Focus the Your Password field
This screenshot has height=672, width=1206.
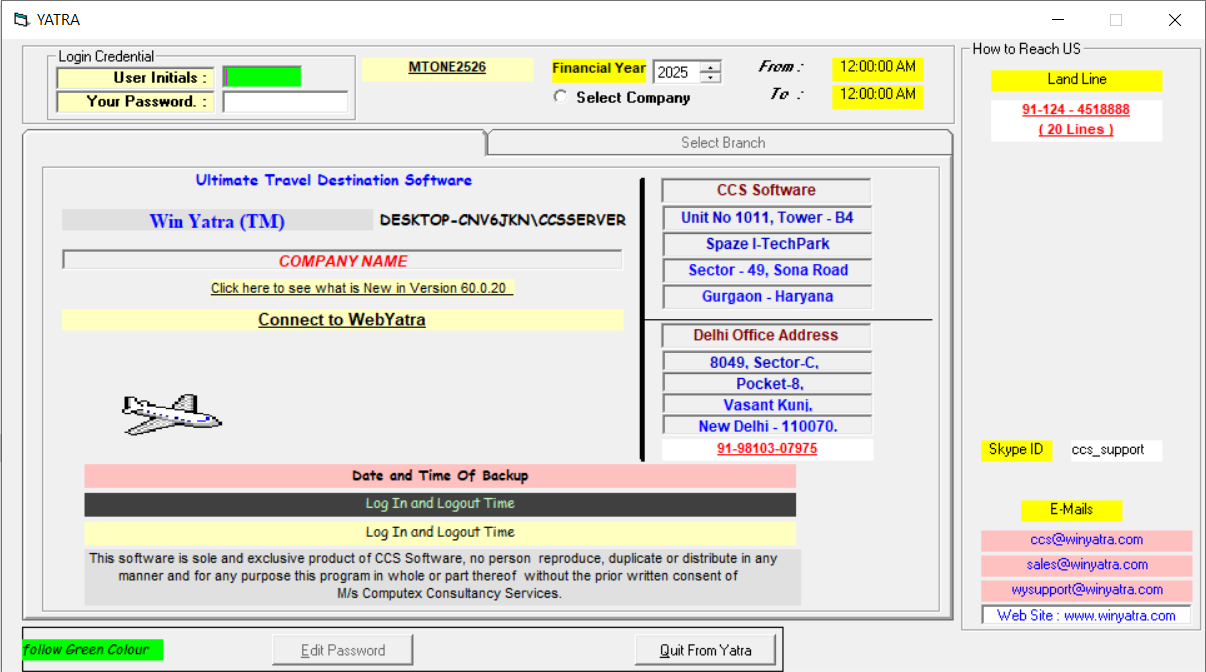pos(285,102)
